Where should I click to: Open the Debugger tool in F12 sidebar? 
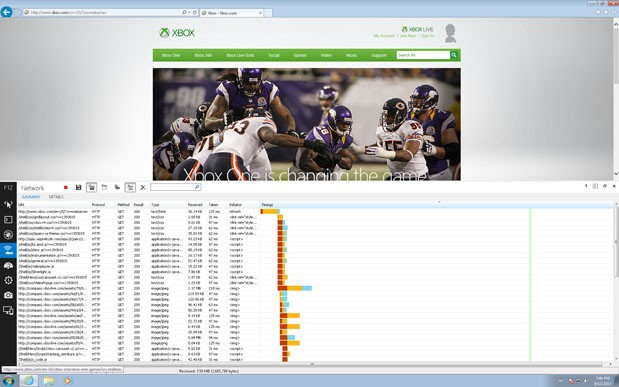coord(8,235)
